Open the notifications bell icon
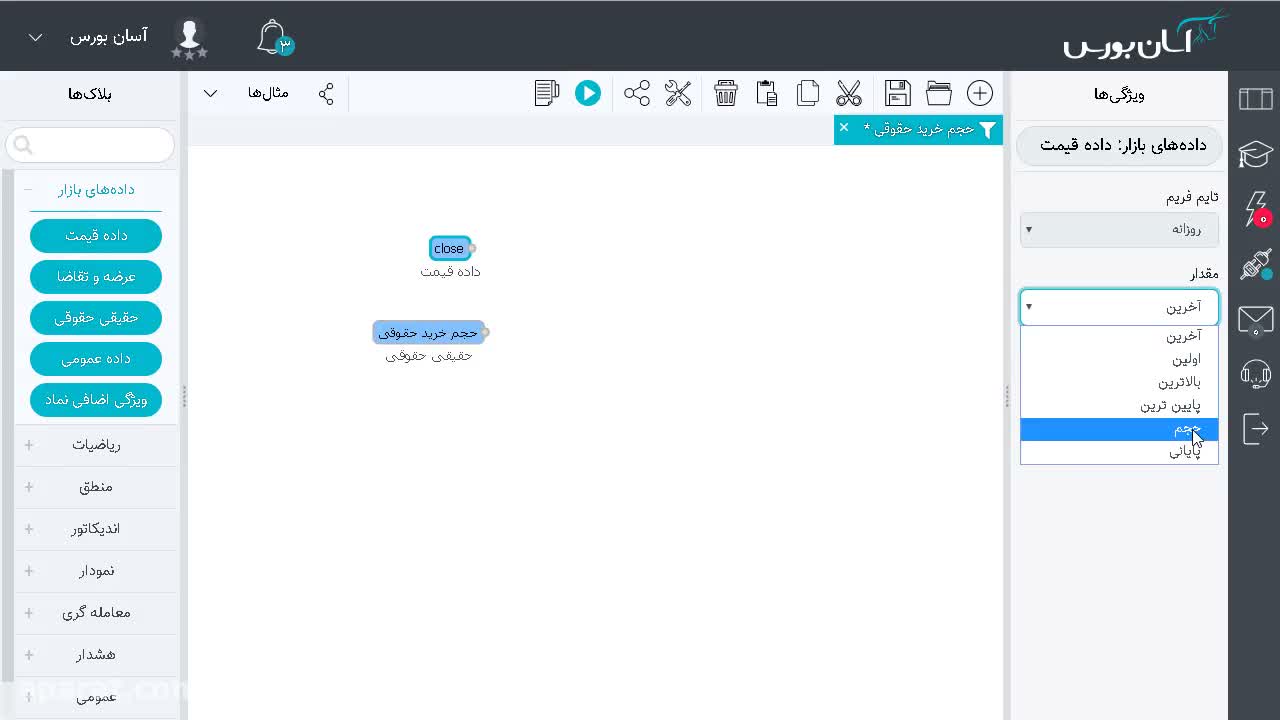Image resolution: width=1280 pixels, height=720 pixels. tap(273, 38)
